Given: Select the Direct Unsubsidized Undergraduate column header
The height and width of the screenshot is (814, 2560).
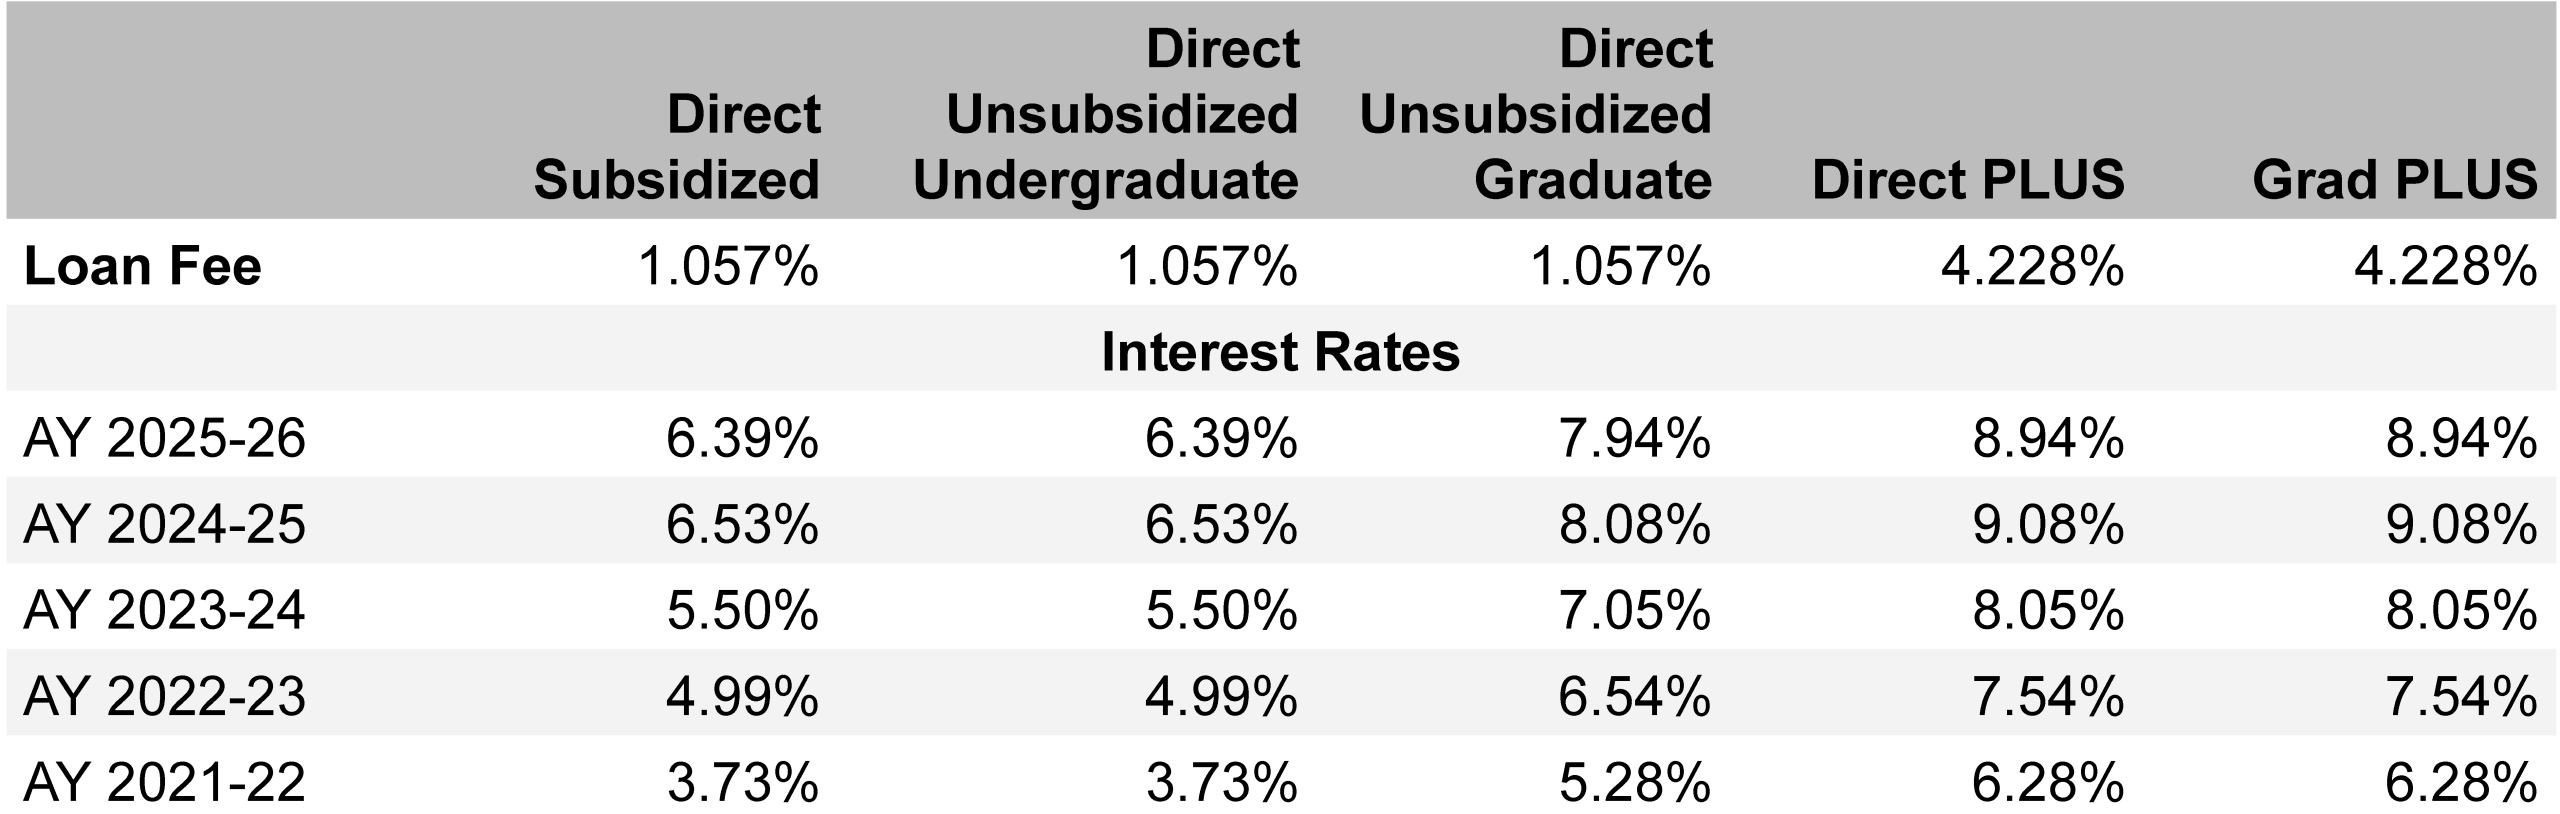Looking at the screenshot, I should tap(1106, 114).
